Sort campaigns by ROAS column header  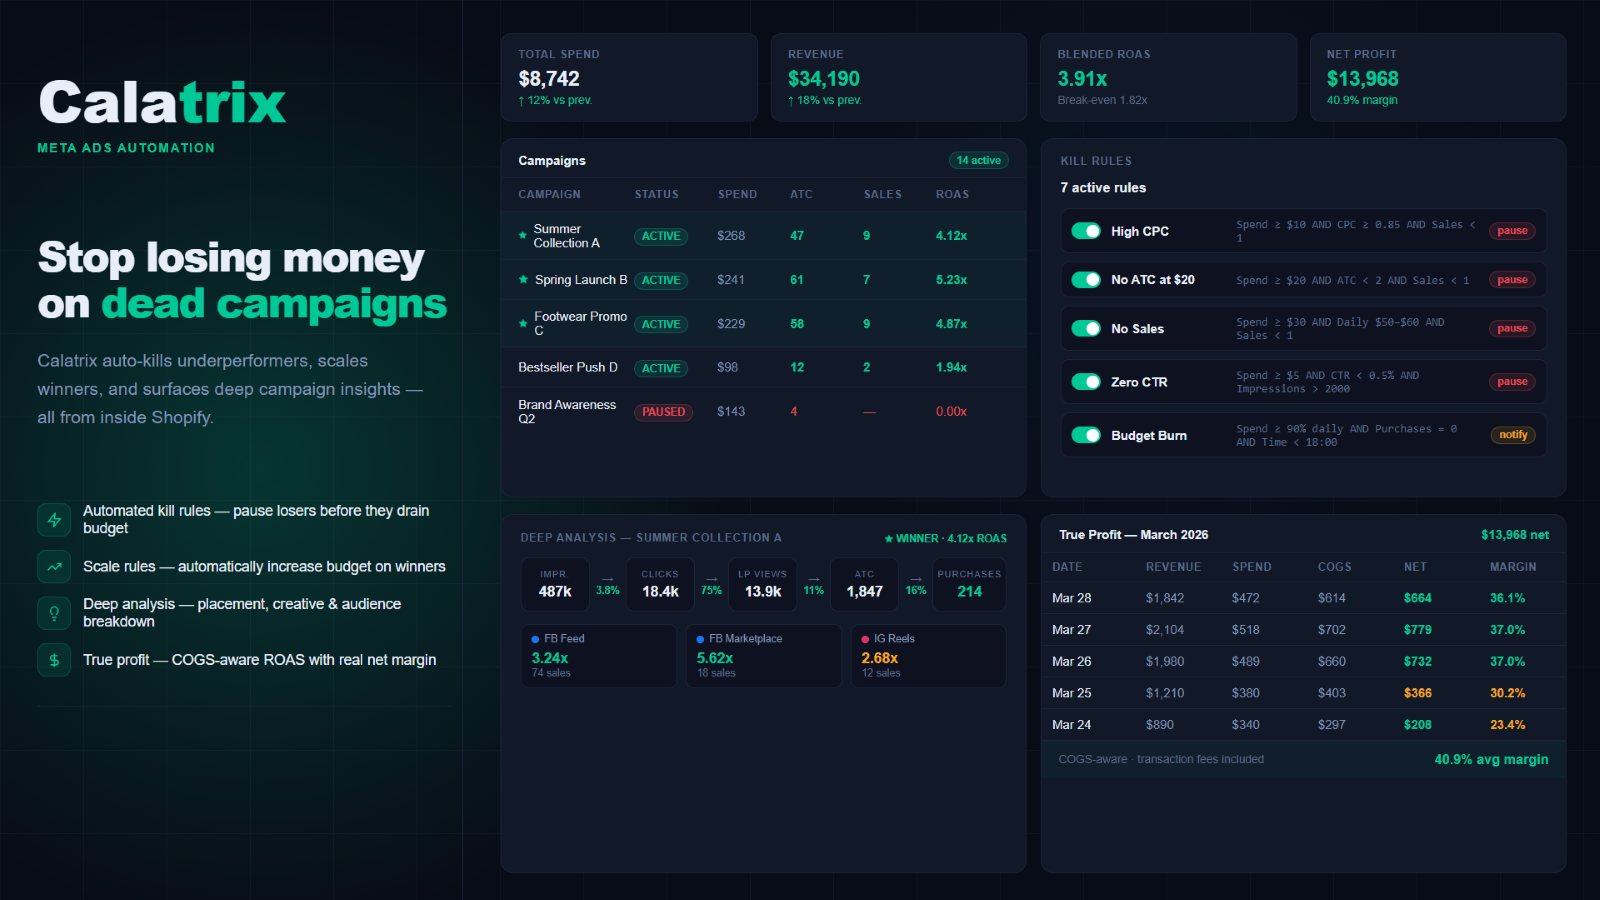[x=952, y=195]
